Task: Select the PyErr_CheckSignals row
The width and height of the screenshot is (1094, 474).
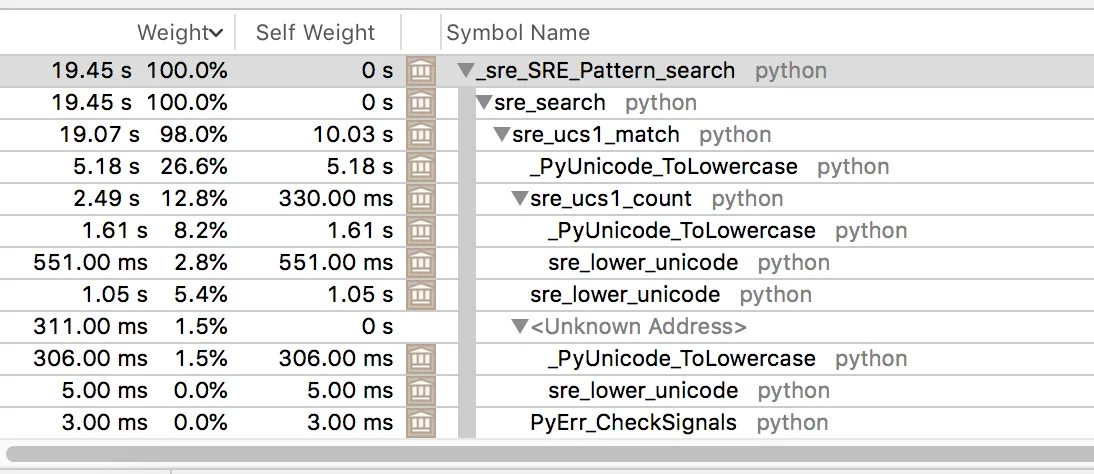Action: click(633, 423)
